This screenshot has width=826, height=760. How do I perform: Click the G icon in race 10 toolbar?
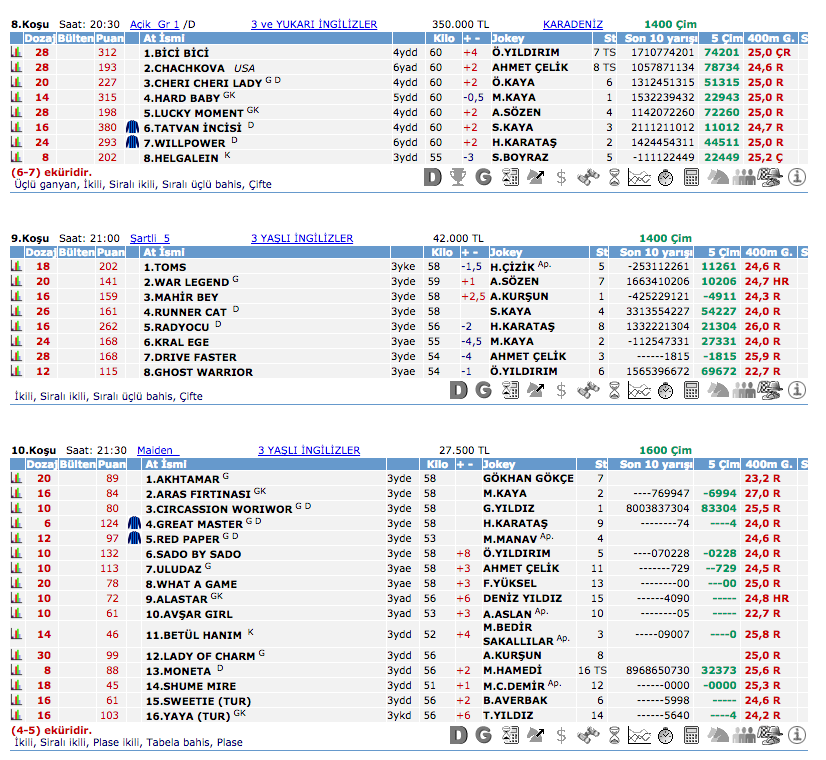[x=483, y=735]
